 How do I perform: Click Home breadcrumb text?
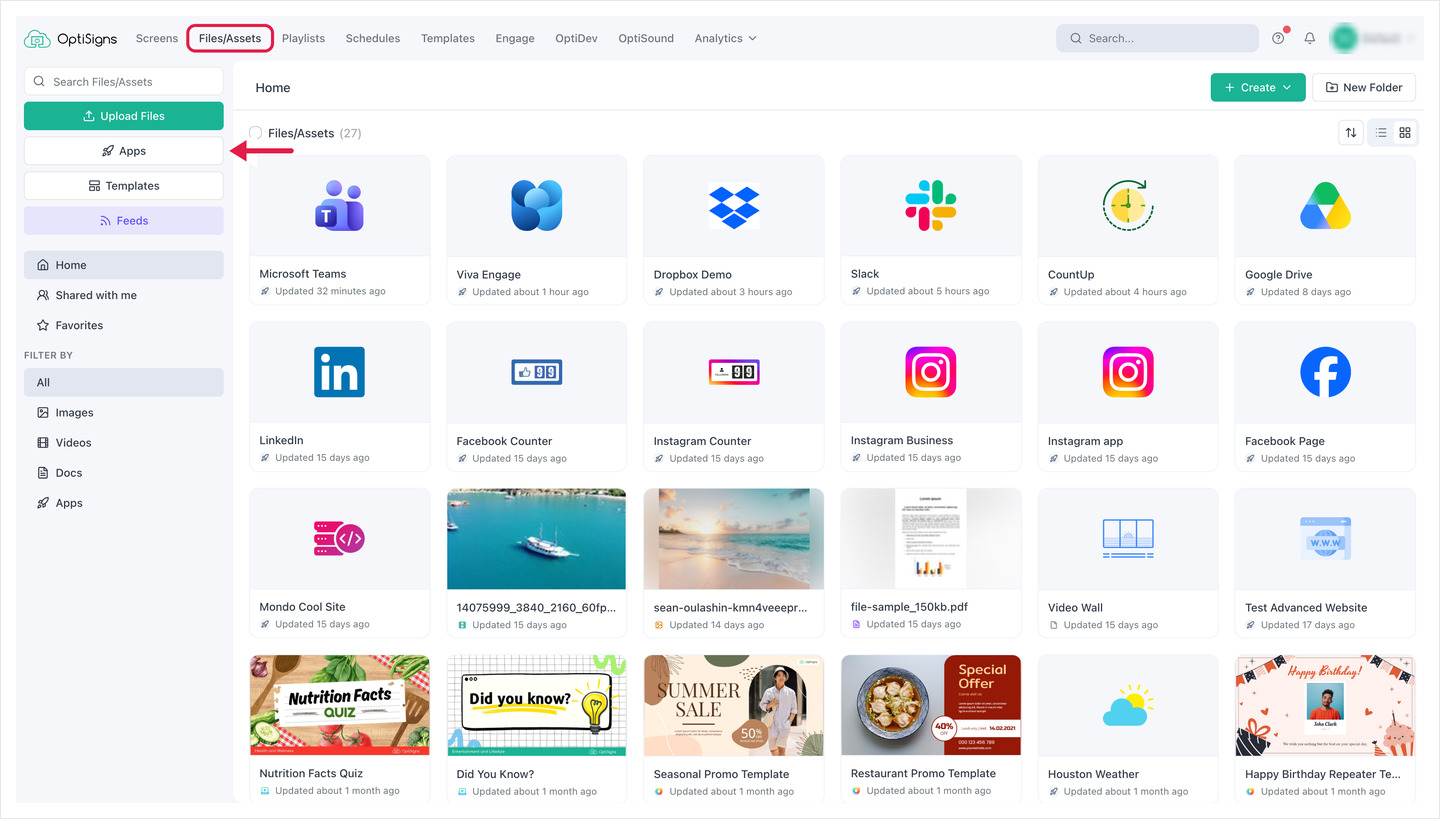[x=273, y=87]
